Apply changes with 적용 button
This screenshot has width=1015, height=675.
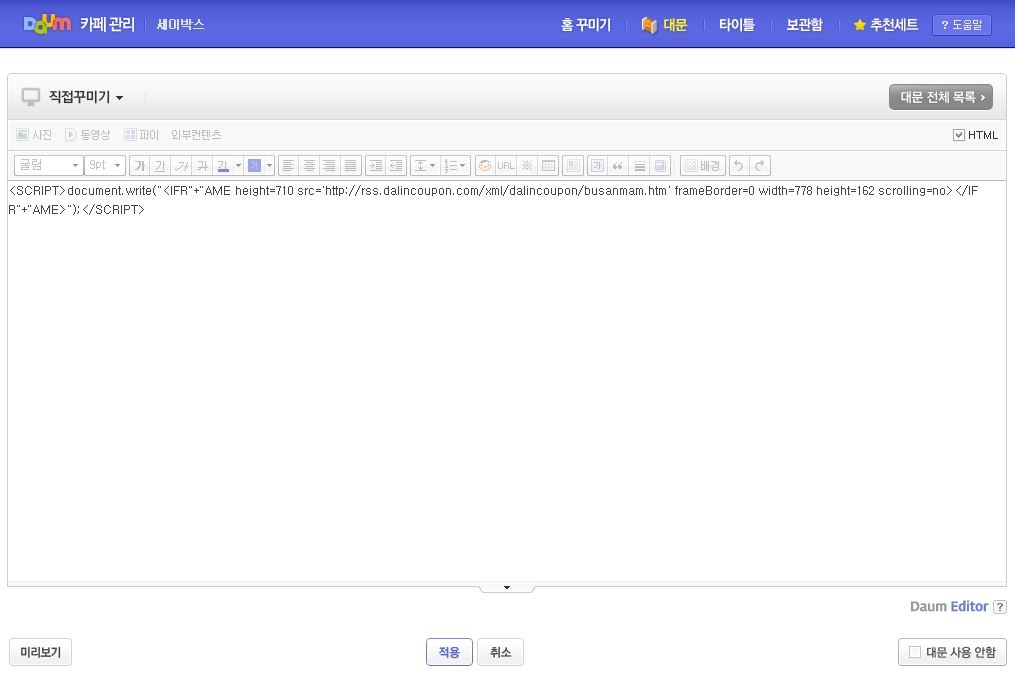(449, 652)
